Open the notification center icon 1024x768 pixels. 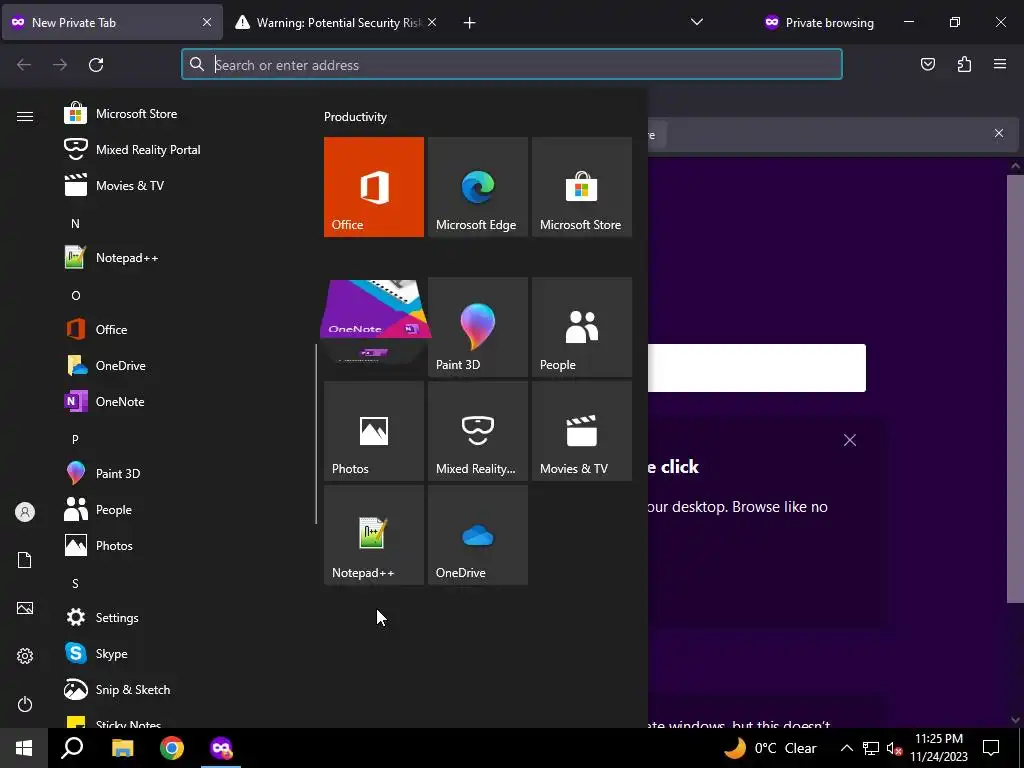click(x=991, y=748)
